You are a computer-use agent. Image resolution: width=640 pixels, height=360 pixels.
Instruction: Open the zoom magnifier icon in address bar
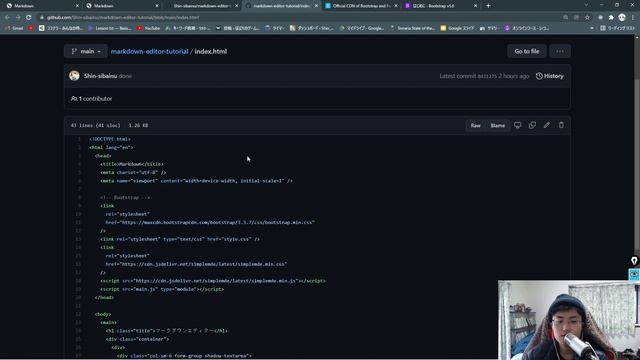click(x=565, y=18)
